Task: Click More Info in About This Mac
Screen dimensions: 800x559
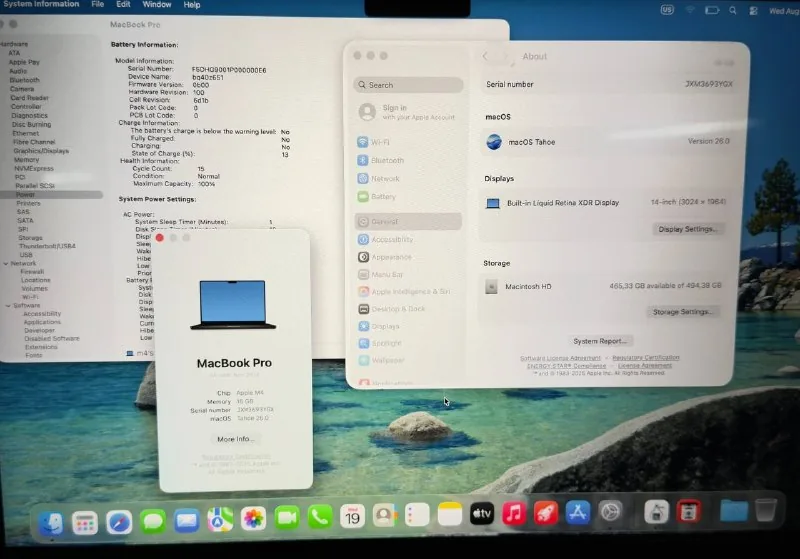Action: [235, 439]
